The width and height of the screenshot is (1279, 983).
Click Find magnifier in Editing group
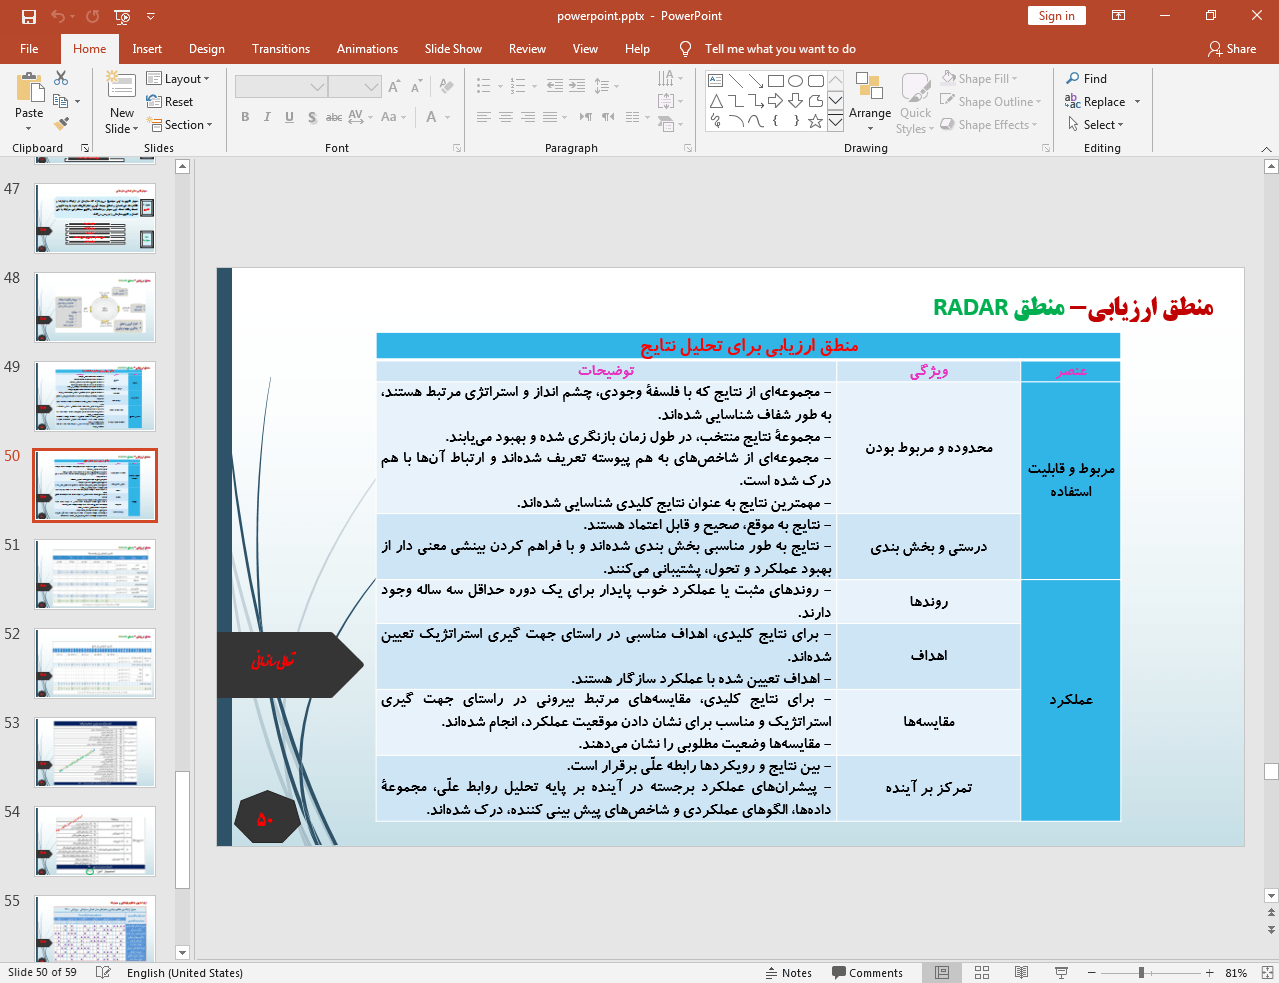pos(1087,79)
